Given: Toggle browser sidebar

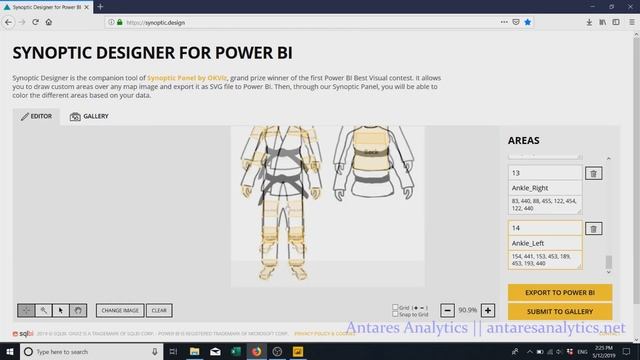Looking at the screenshot, I should [616, 22].
